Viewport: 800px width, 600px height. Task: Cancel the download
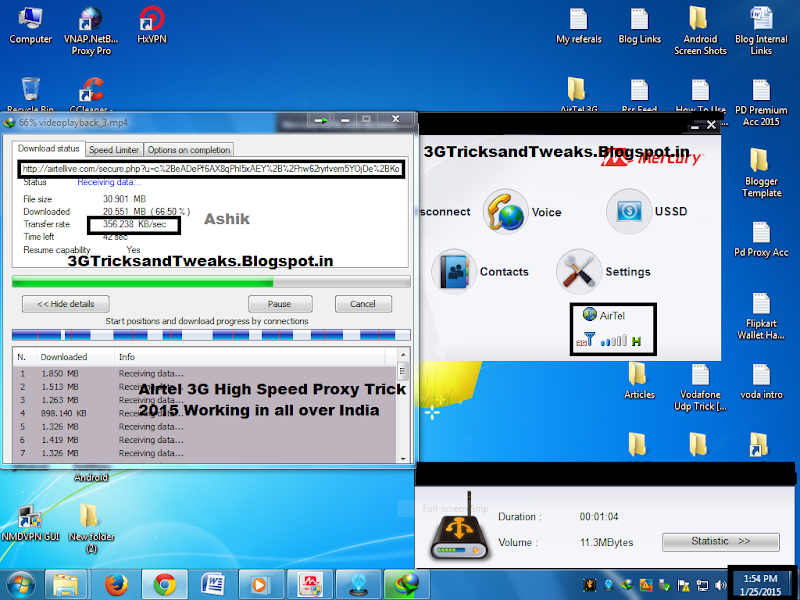coord(363,304)
